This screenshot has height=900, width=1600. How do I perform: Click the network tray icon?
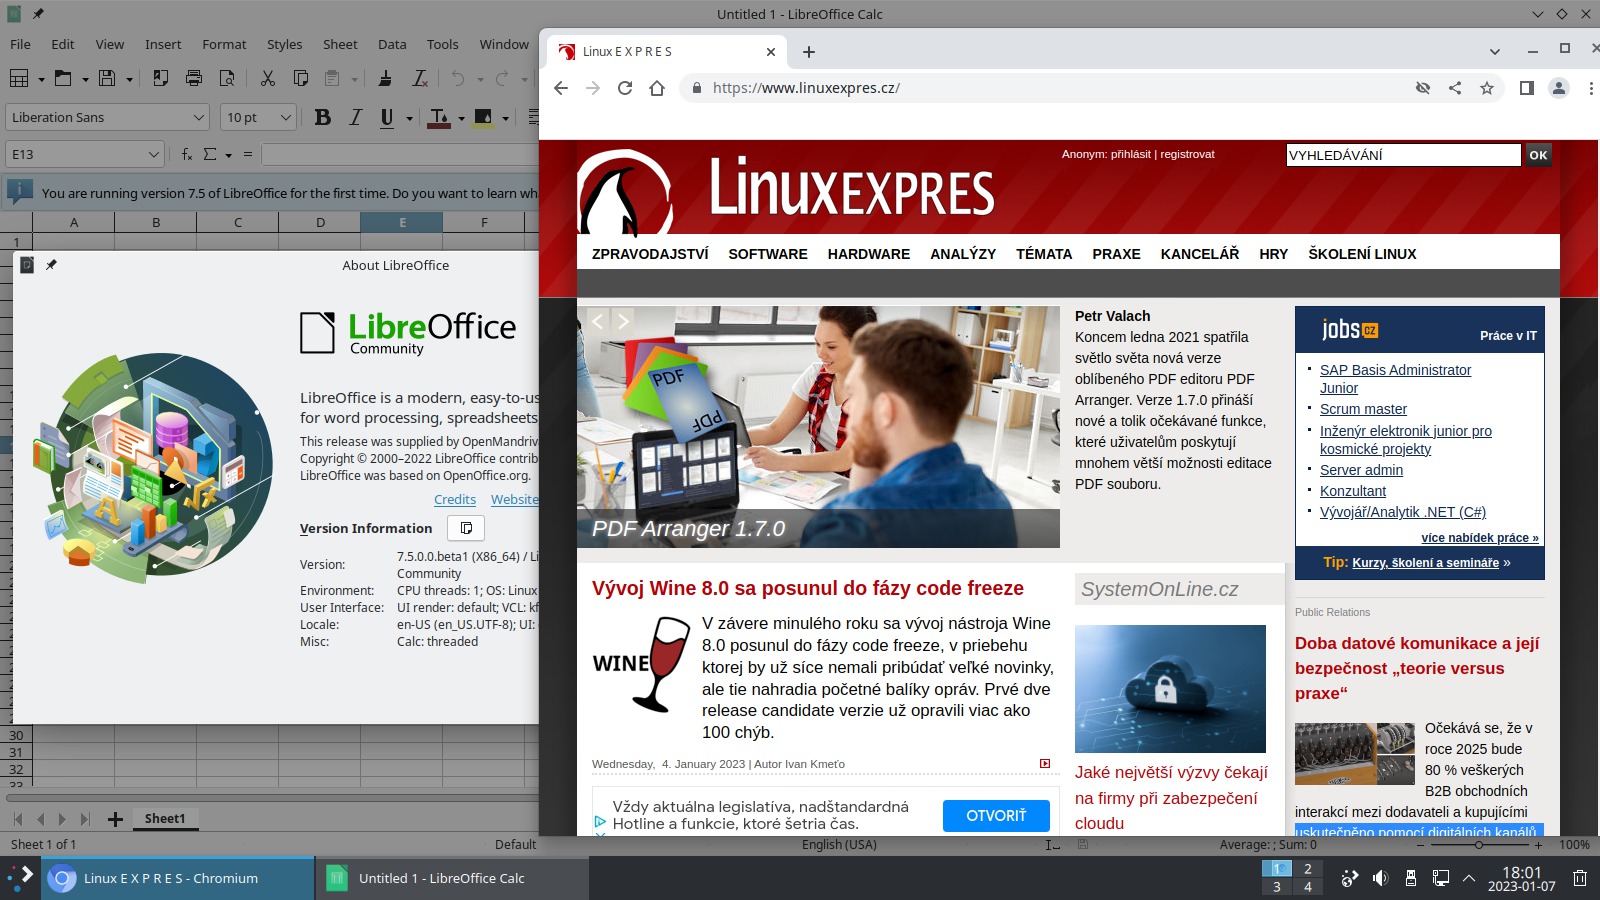click(1440, 878)
